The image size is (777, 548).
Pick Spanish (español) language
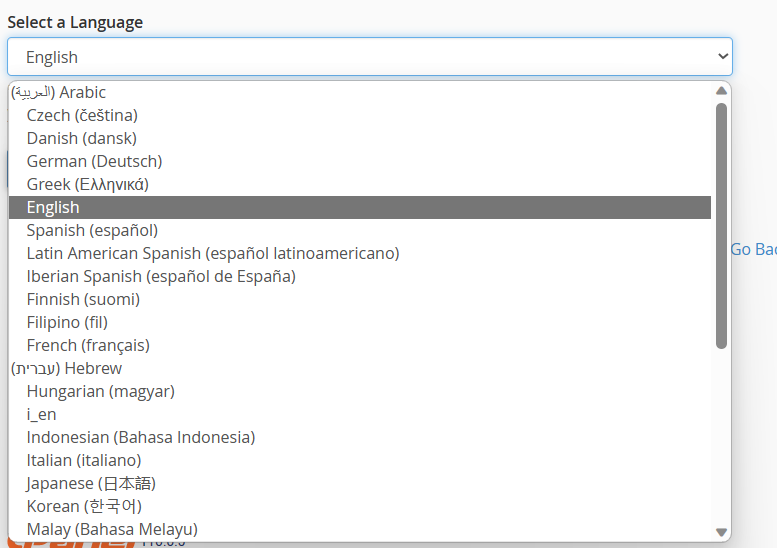tap(92, 230)
